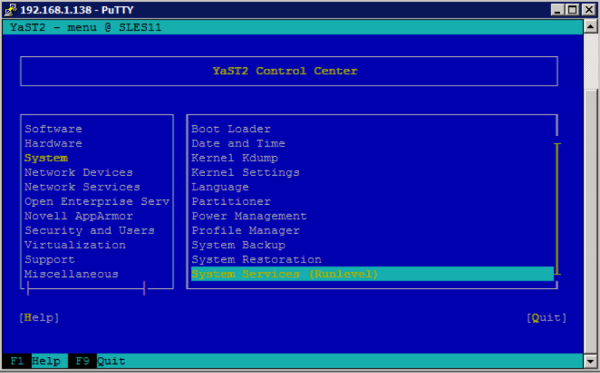Click the YaST2 - menu @ SLES11 title line

86,28
